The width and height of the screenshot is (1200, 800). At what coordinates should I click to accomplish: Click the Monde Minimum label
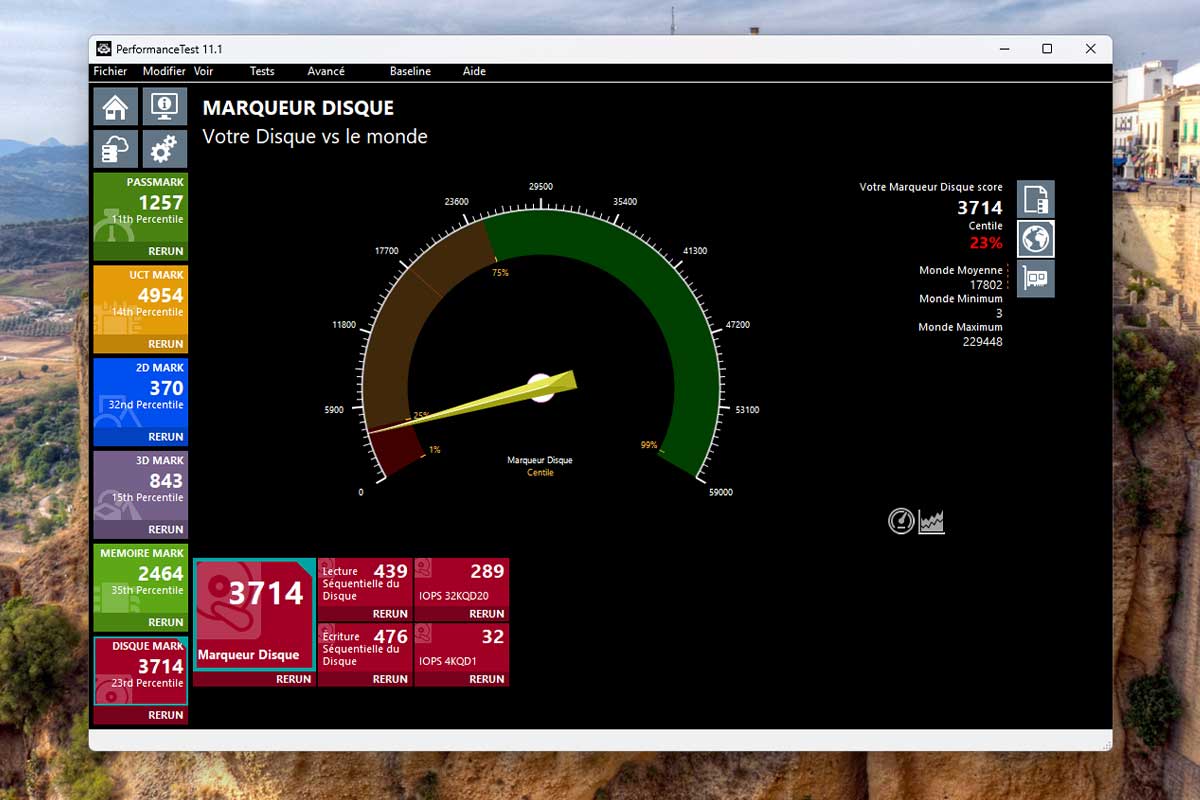click(x=961, y=299)
